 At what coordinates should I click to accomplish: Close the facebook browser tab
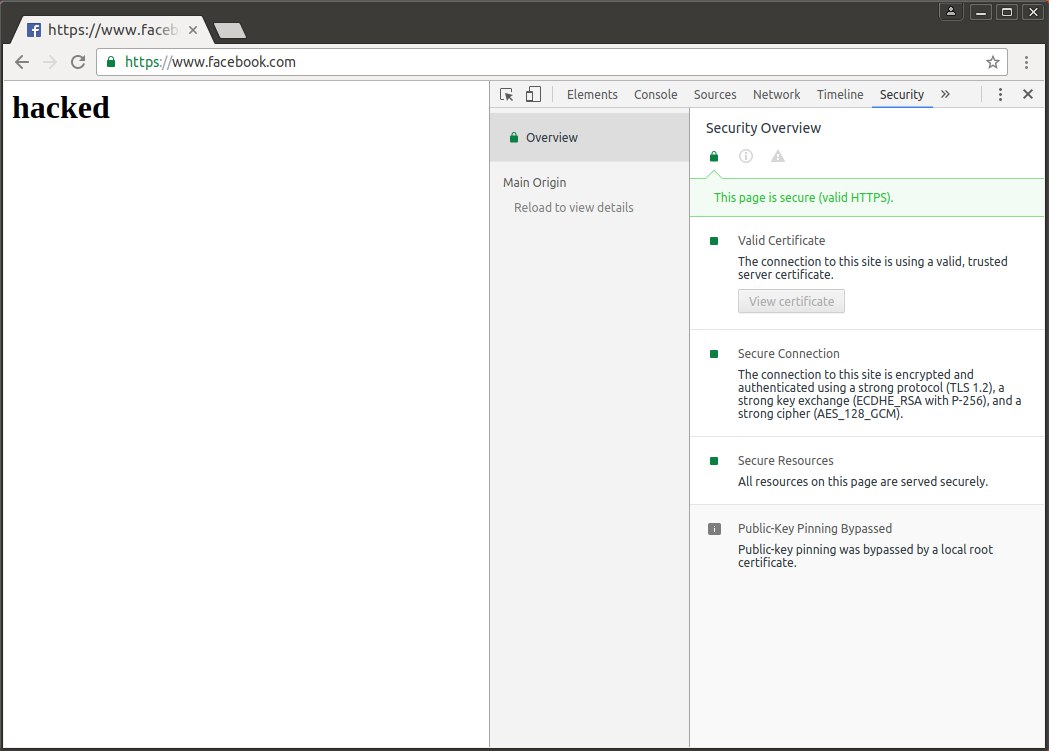pyautogui.click(x=193, y=30)
